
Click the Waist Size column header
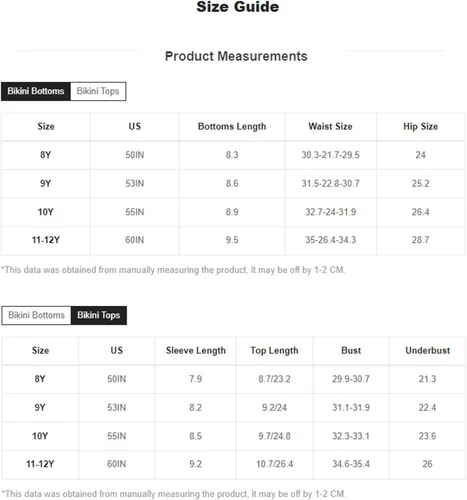coord(330,127)
